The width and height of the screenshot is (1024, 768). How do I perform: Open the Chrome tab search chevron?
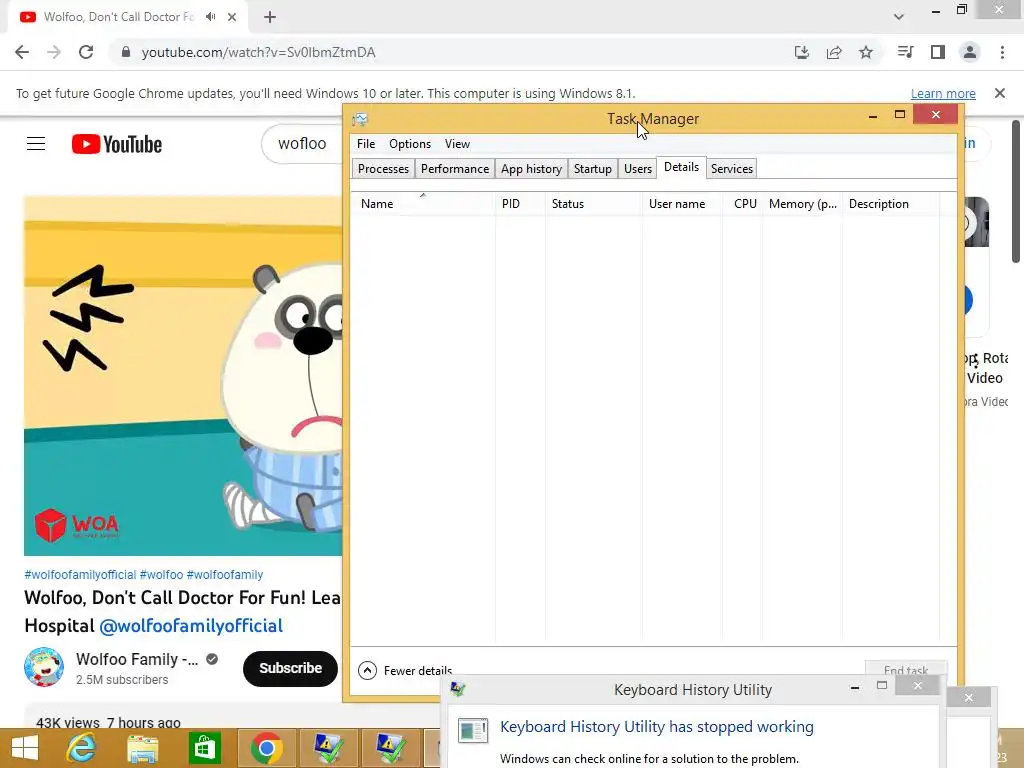click(x=899, y=17)
